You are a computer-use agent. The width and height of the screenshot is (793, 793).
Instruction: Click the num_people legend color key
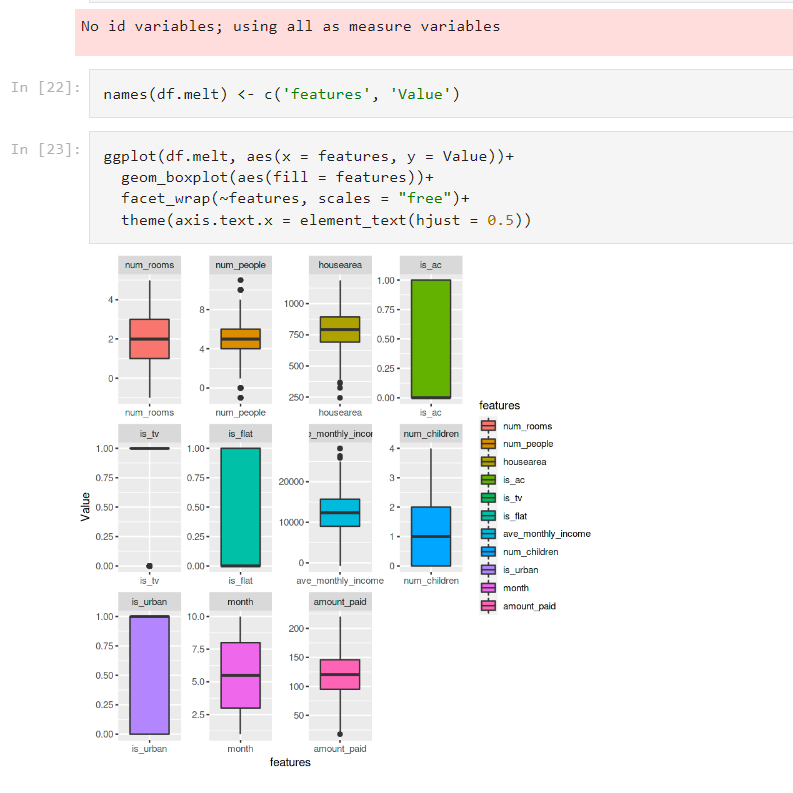pos(488,444)
